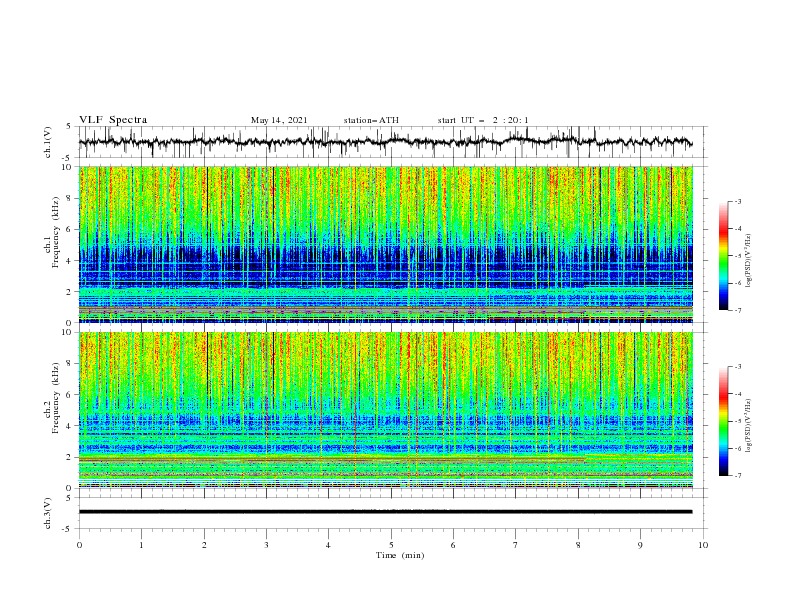The width and height of the screenshot is (792, 612).
Task: Click the ch.2 "Frequency (kHz)" axis label
Action: click(x=57, y=397)
